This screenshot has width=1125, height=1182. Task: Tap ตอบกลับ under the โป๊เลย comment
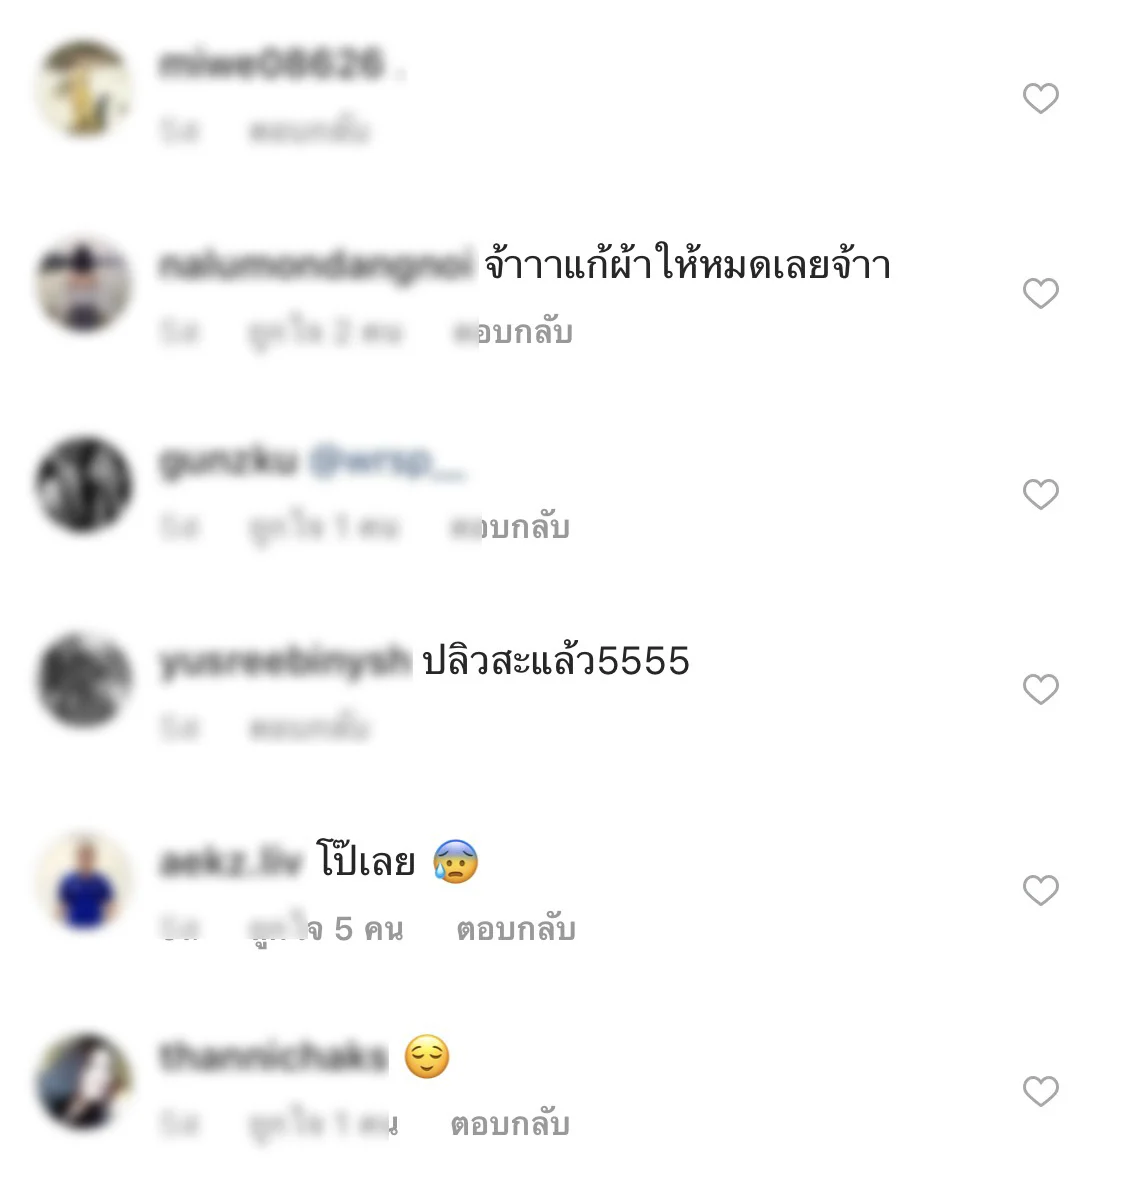(516, 929)
